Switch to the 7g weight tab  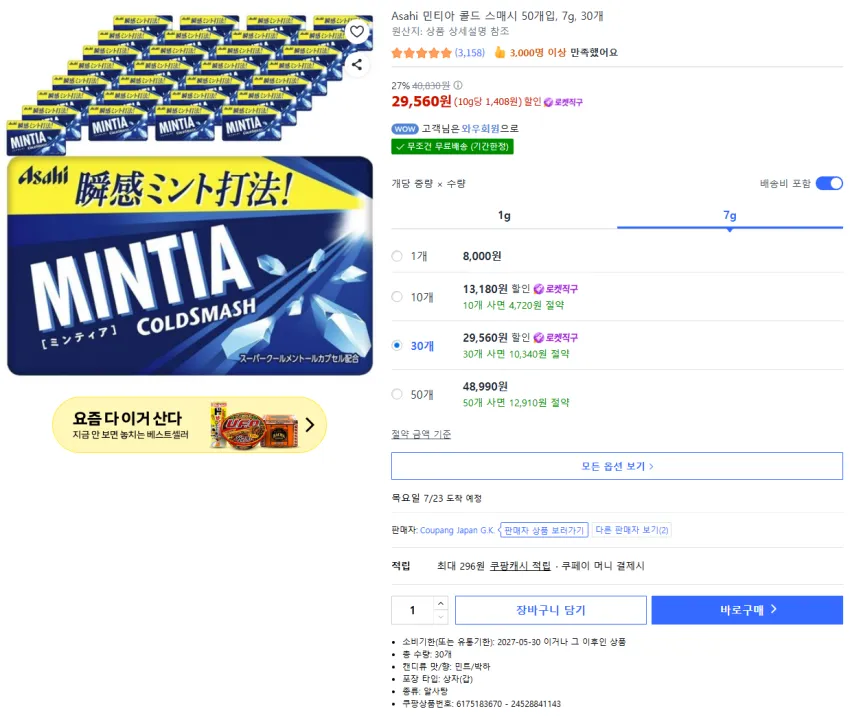pos(730,216)
